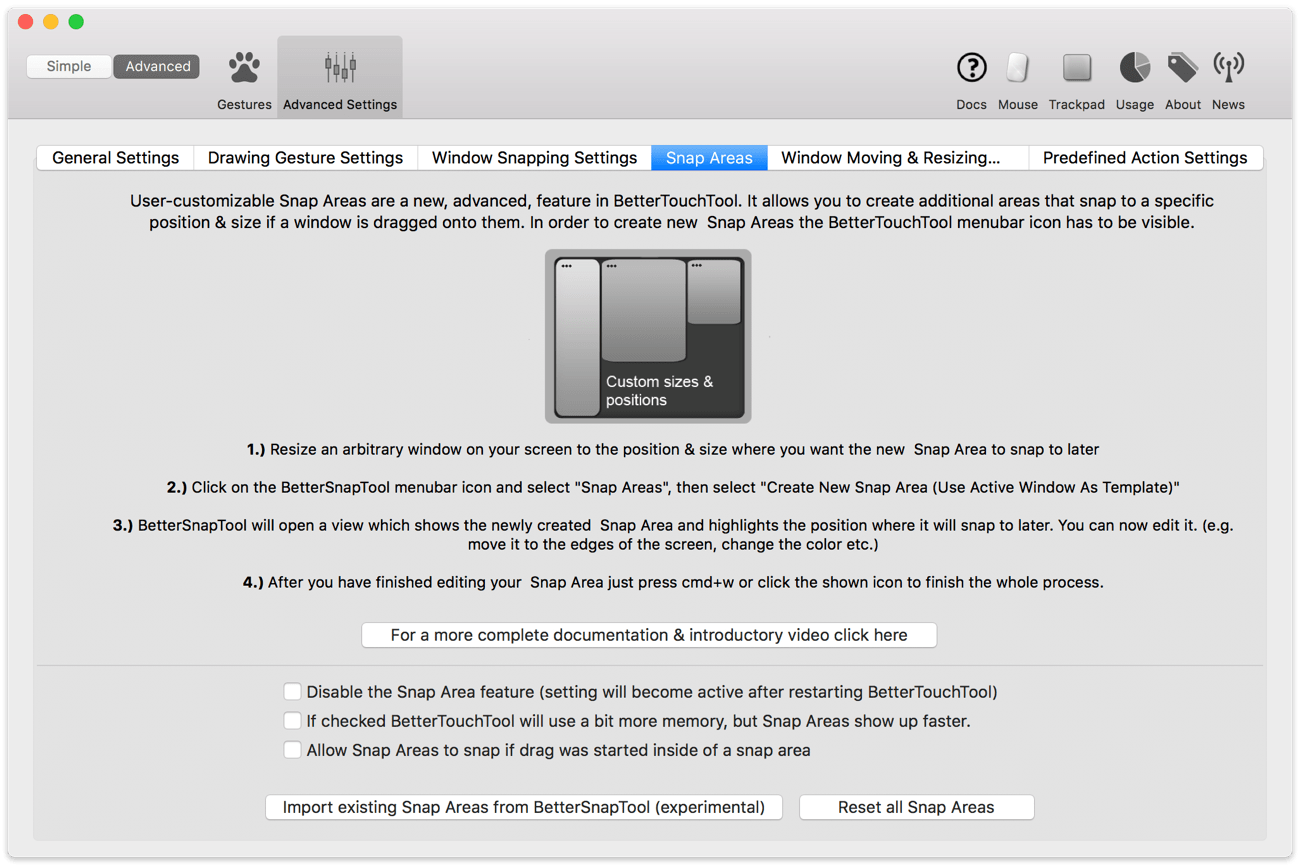Check Disable the Snap Area feature

[292, 692]
